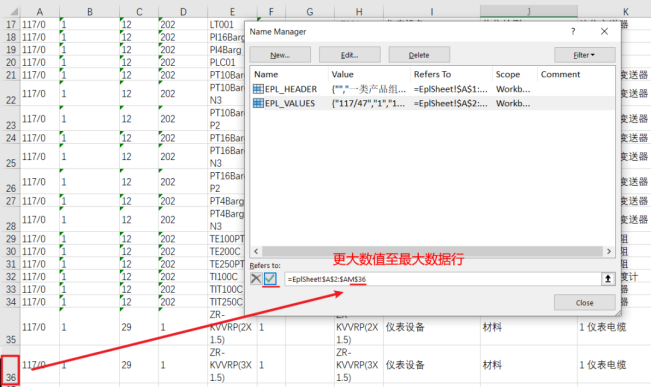Sort by the Value column header
The width and height of the screenshot is (651, 387).
click(369, 74)
